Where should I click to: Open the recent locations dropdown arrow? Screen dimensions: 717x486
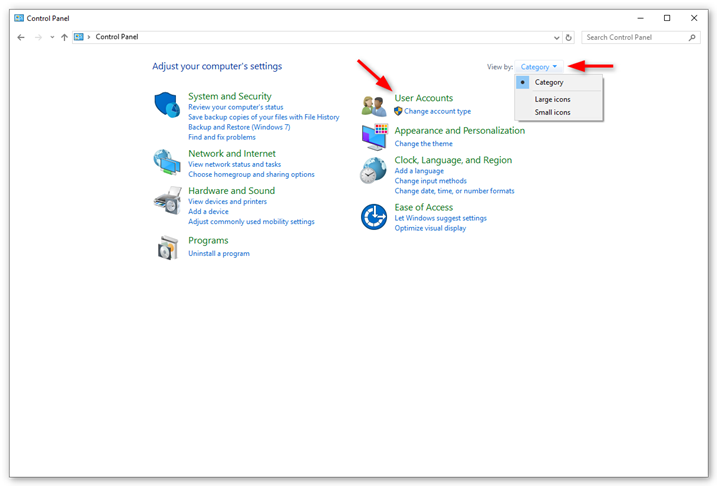pos(52,37)
